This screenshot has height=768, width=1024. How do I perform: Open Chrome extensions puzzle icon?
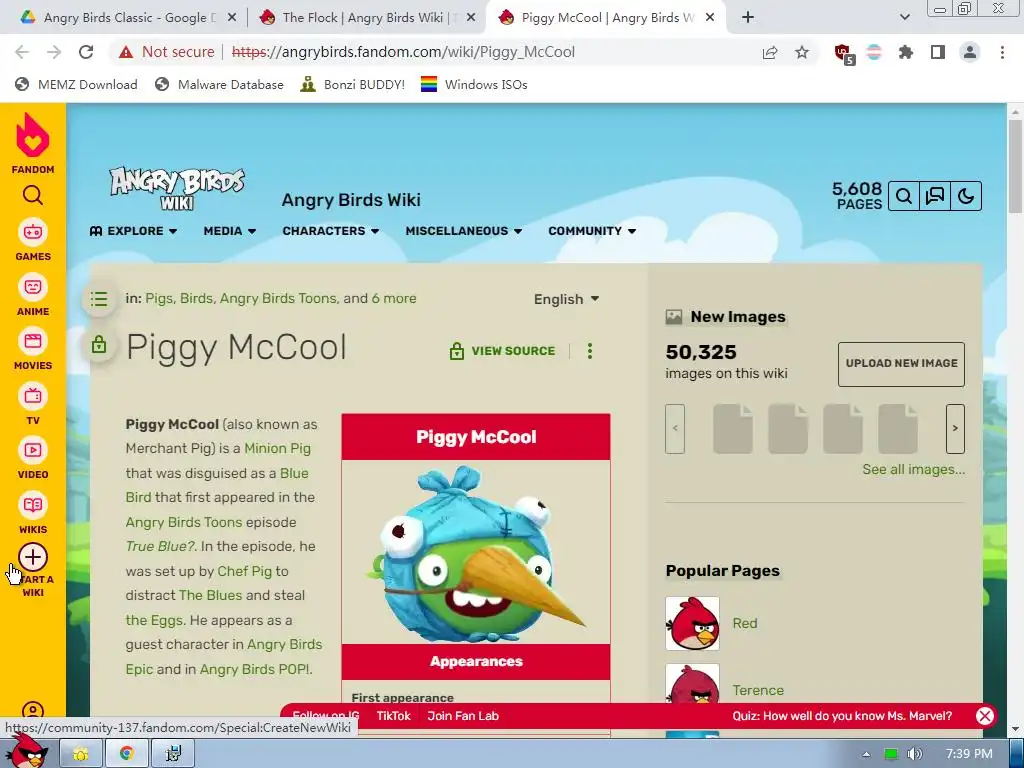click(906, 52)
